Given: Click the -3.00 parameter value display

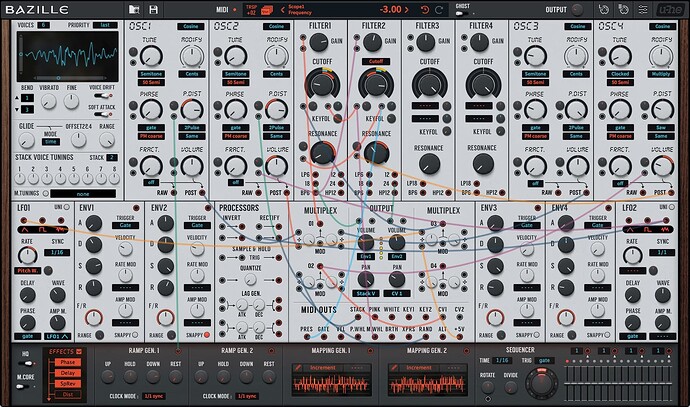Looking at the screenshot, I should pos(390,9).
